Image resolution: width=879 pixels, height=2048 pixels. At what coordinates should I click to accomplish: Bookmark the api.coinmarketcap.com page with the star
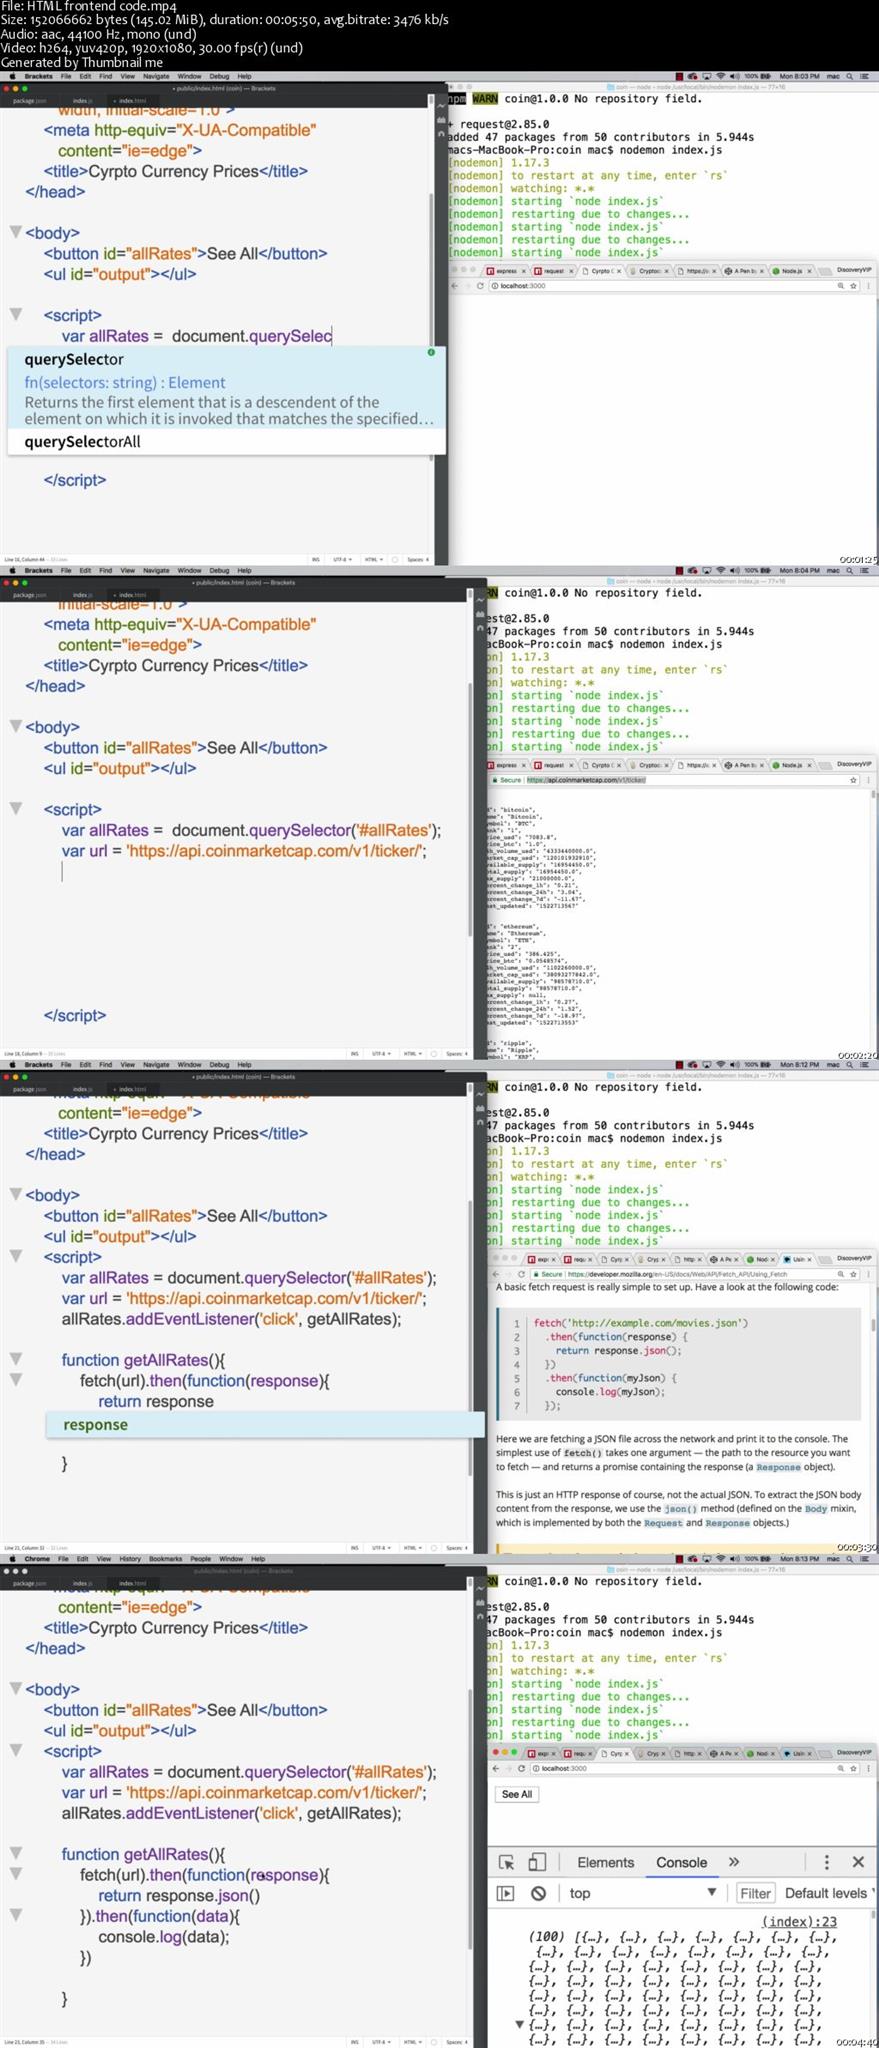853,780
